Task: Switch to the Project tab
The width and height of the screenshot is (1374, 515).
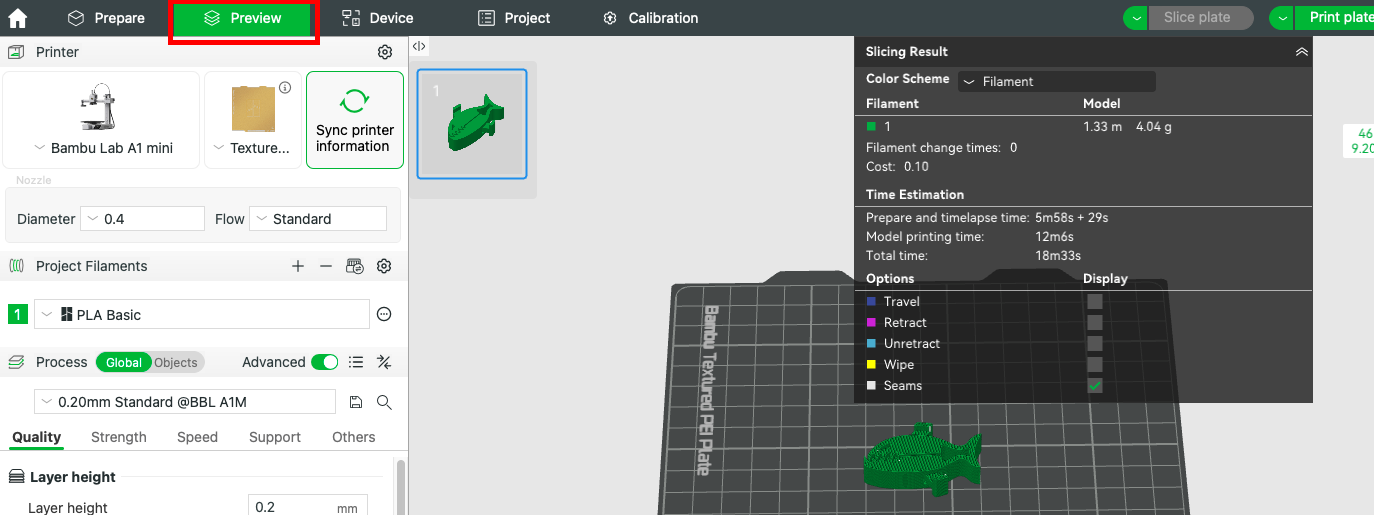Action: (x=514, y=18)
